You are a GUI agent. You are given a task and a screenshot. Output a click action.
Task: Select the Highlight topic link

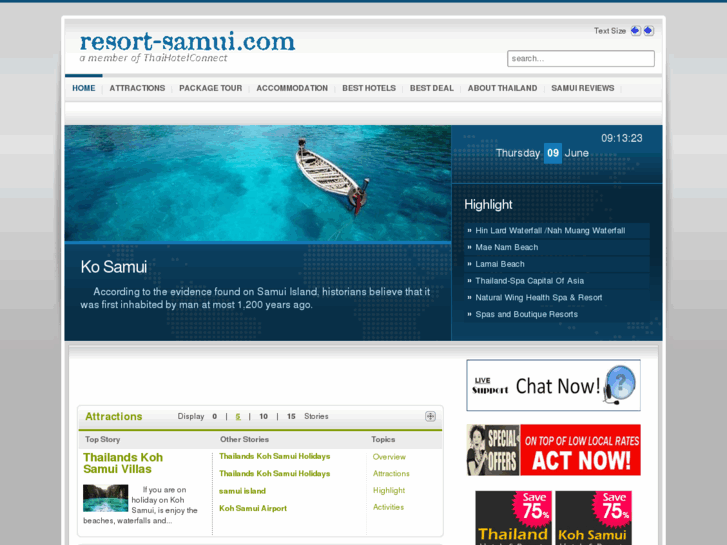click(x=389, y=490)
